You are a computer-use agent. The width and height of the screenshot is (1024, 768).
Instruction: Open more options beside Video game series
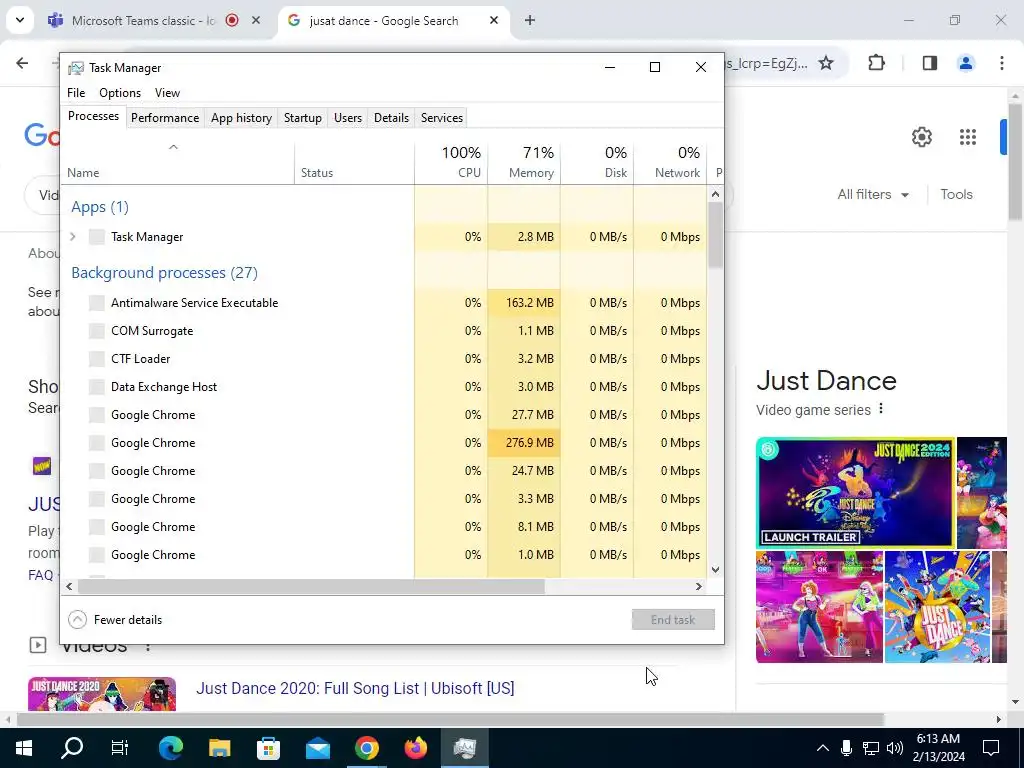pos(881,409)
